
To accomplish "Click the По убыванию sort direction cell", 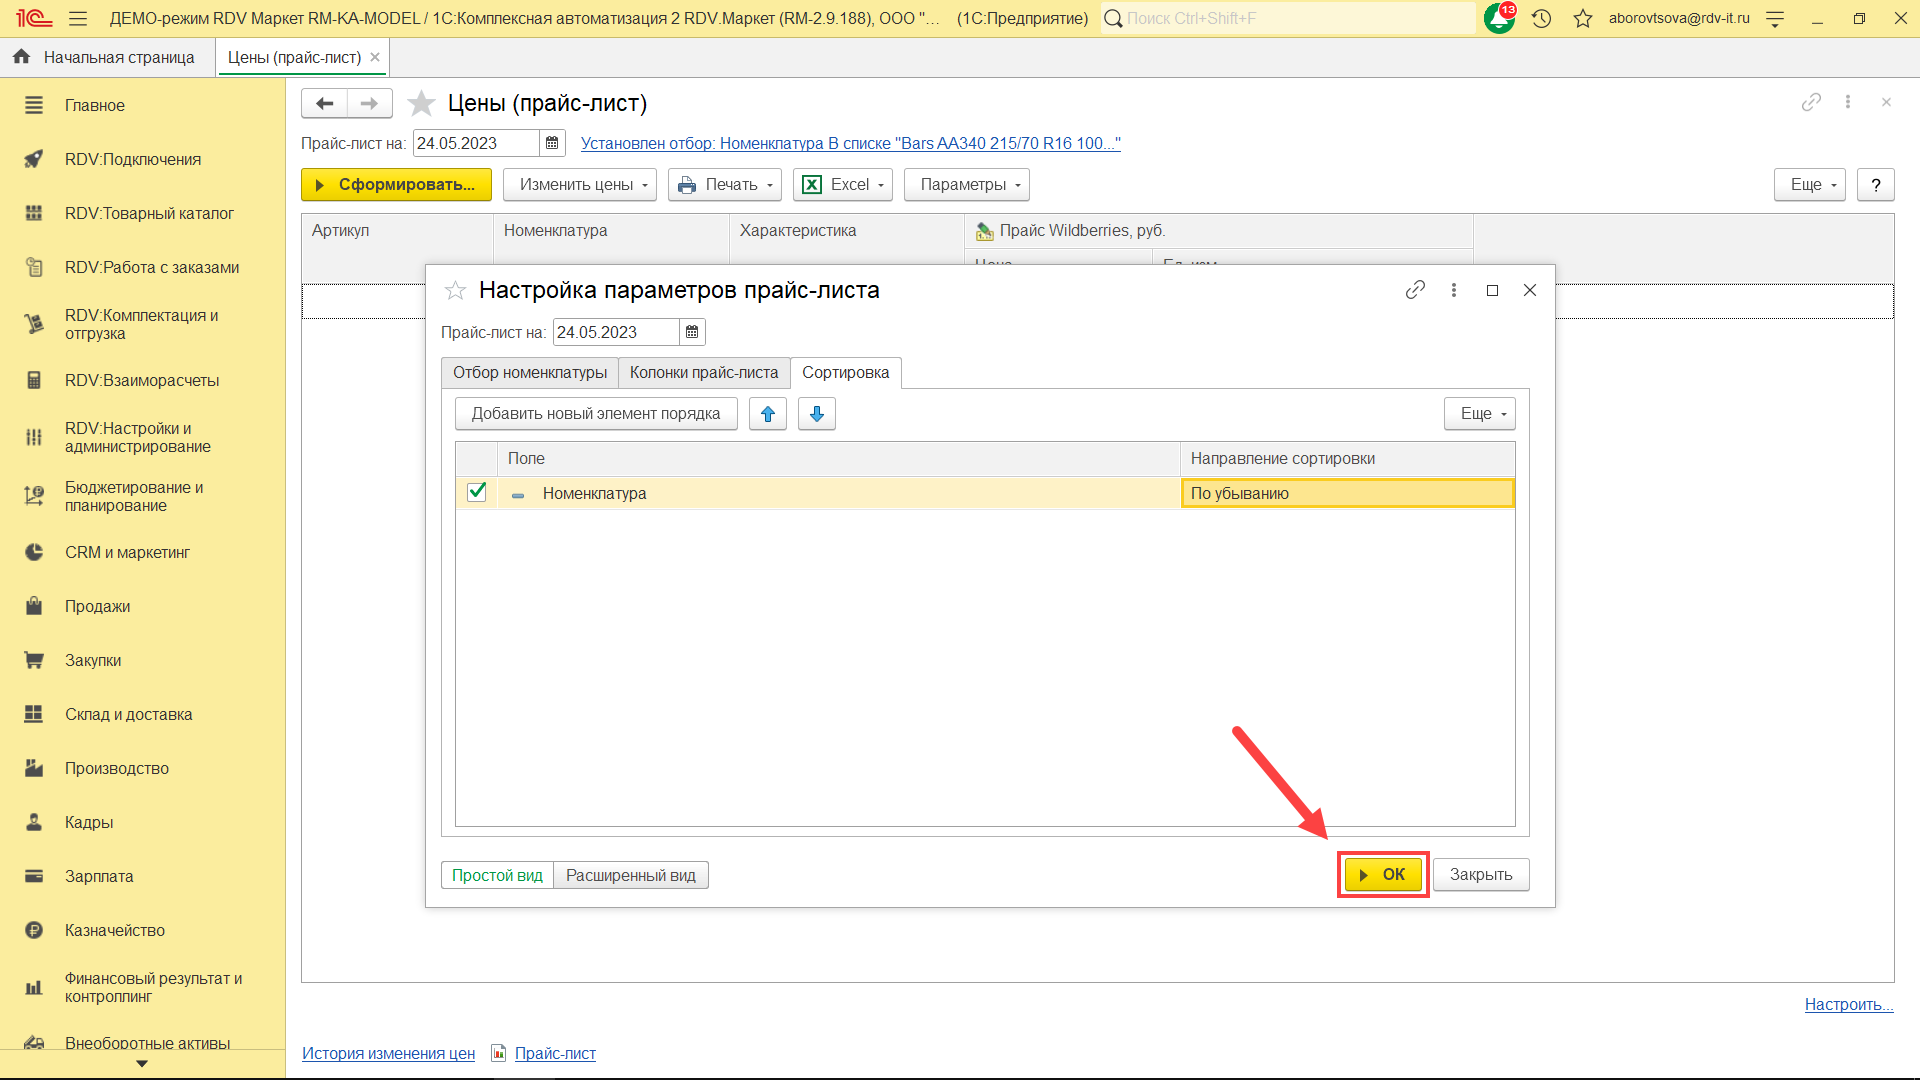I will click(1346, 493).
